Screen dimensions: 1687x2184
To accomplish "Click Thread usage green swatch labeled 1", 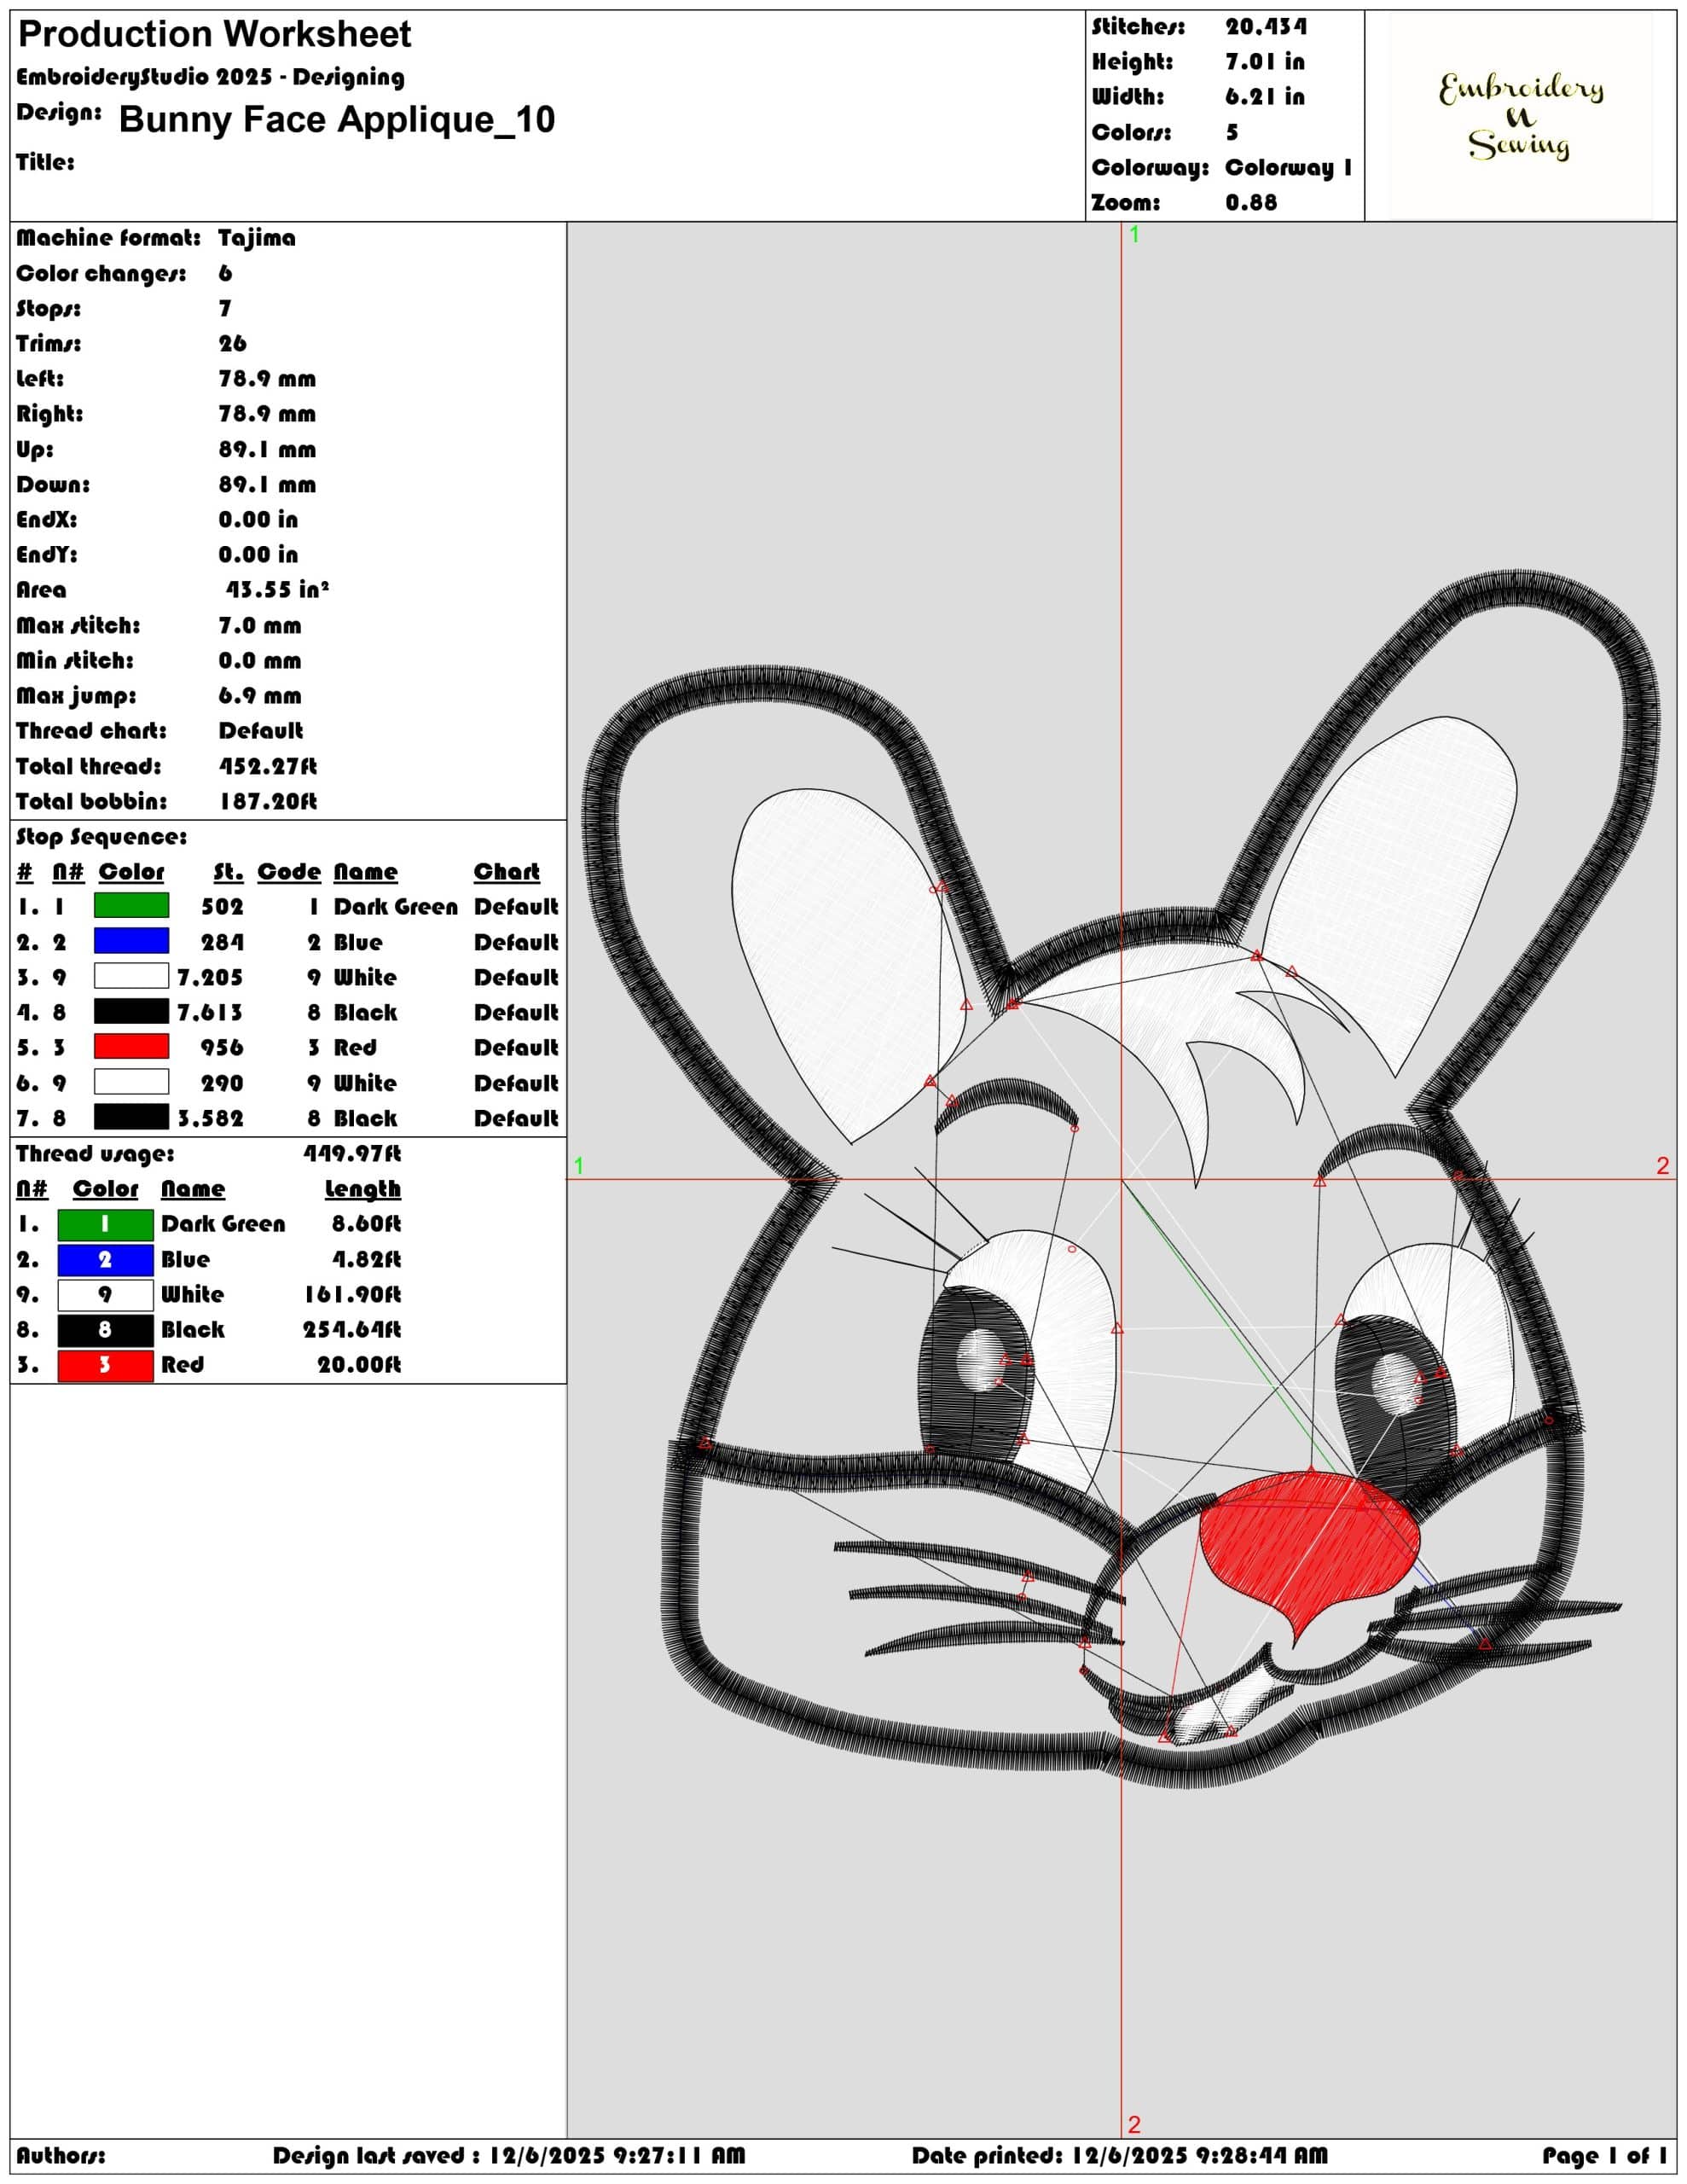I will click(x=105, y=1224).
